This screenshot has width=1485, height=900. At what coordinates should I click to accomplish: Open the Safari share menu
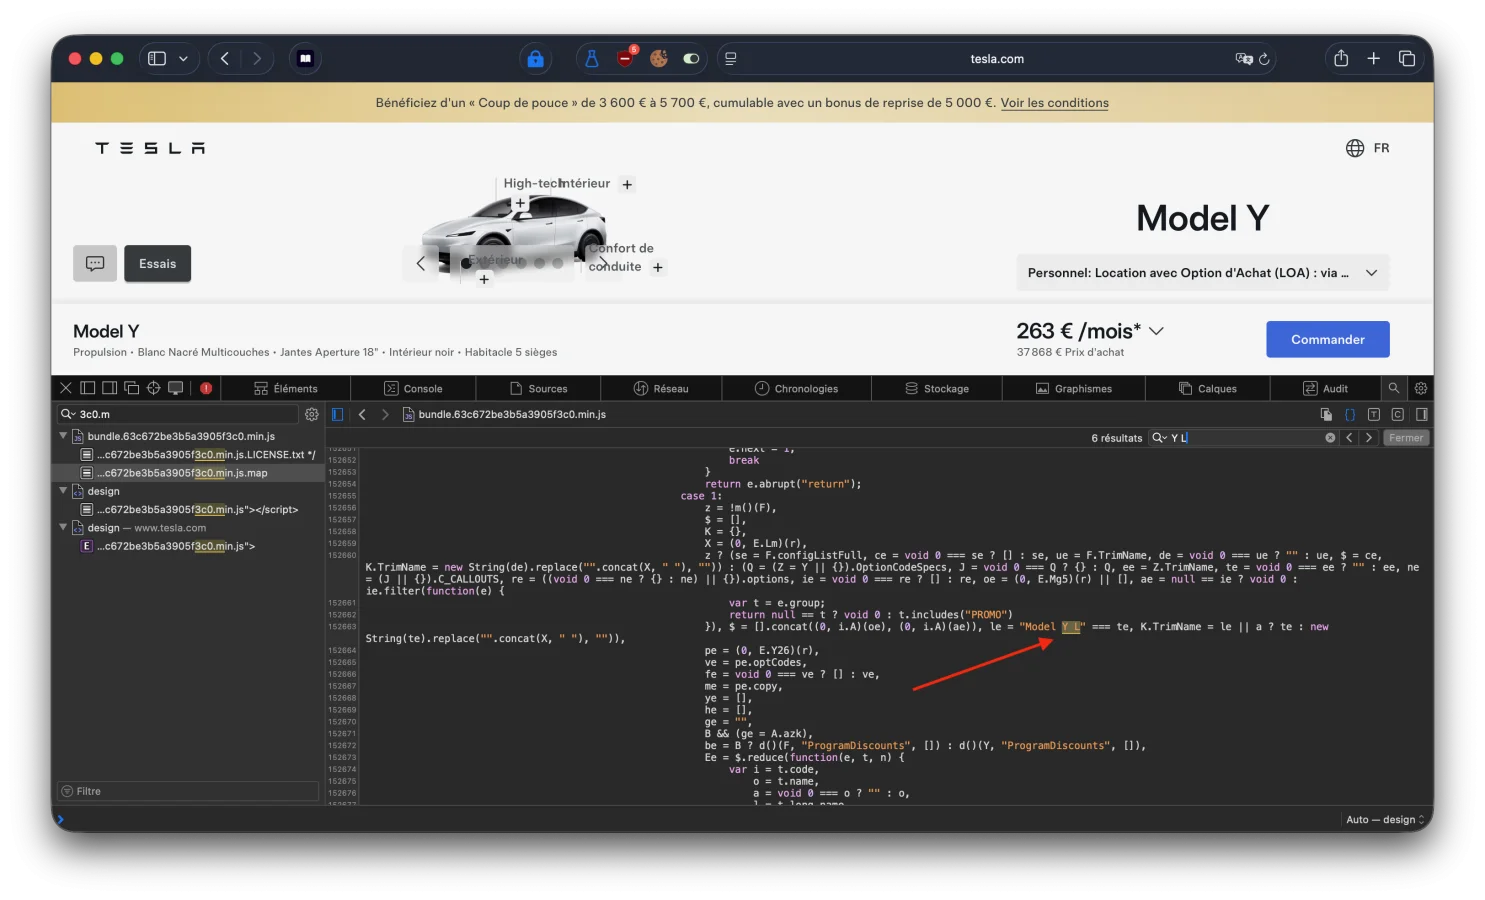tap(1341, 58)
